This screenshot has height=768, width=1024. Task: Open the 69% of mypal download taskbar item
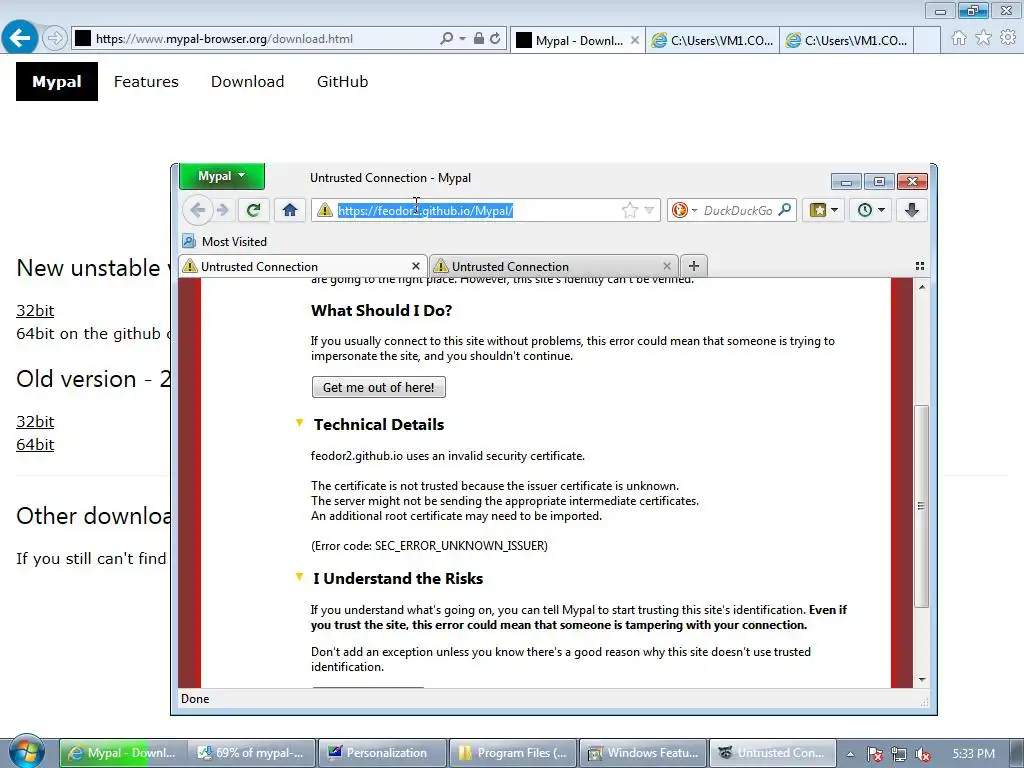point(253,753)
